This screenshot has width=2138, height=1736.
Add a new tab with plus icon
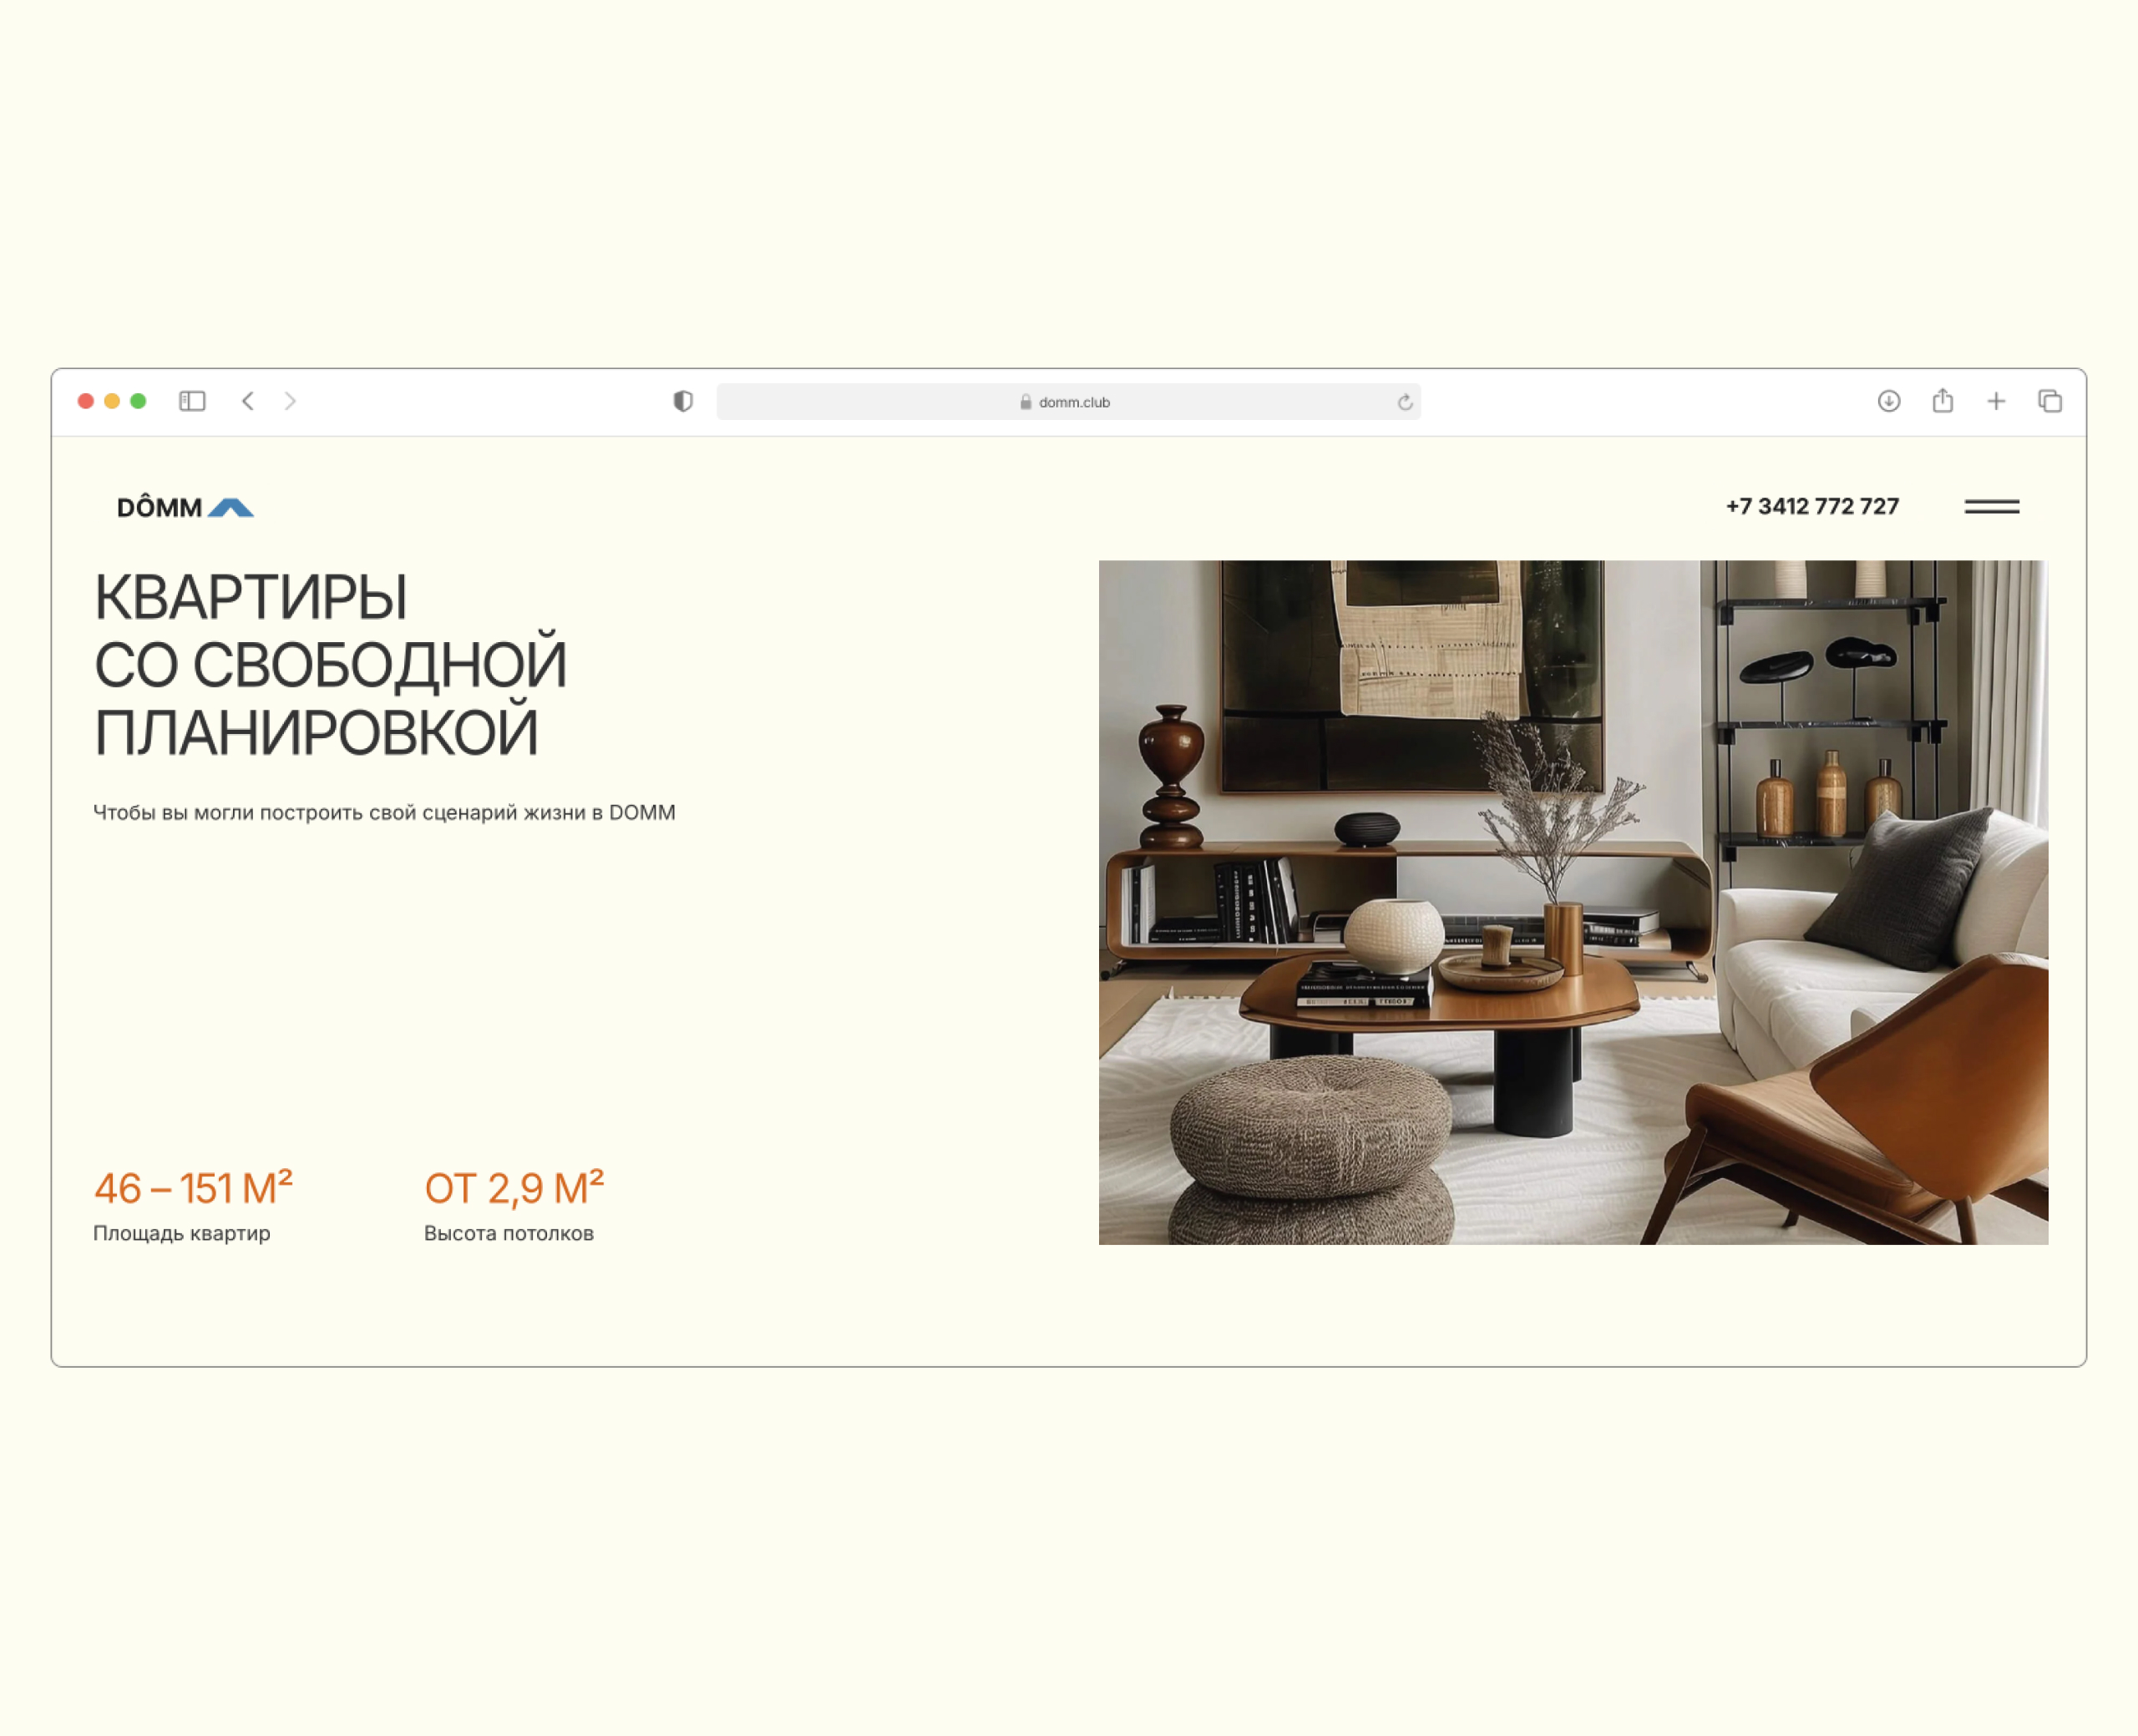point(1996,401)
